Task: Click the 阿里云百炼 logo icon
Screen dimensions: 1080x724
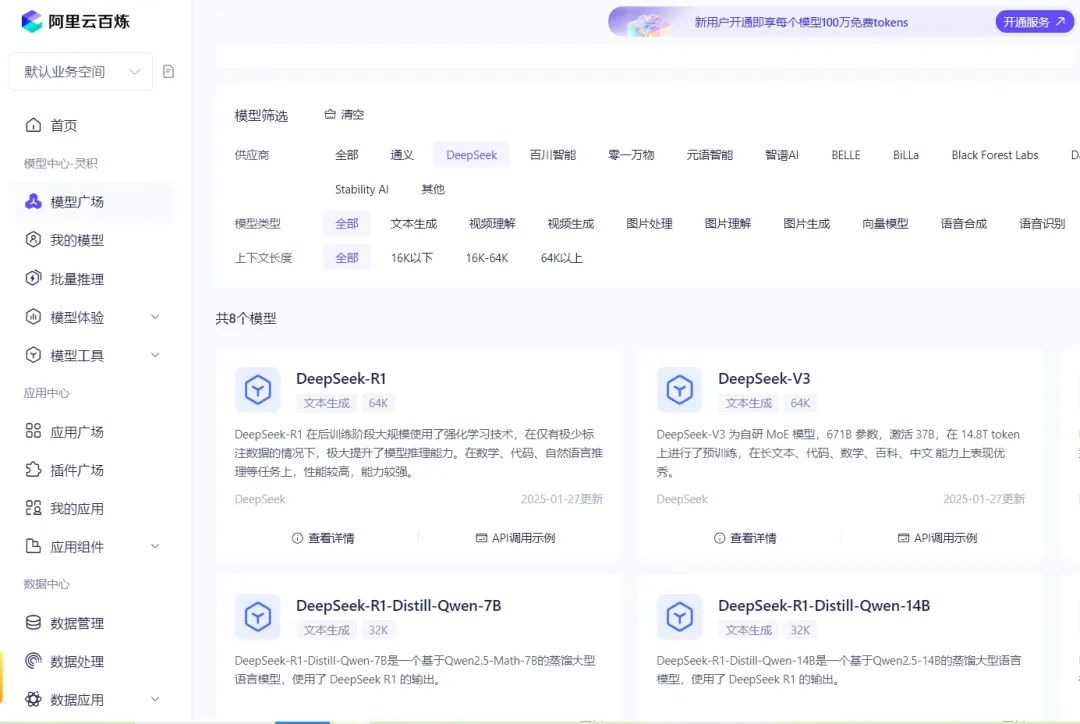Action: tap(32, 21)
